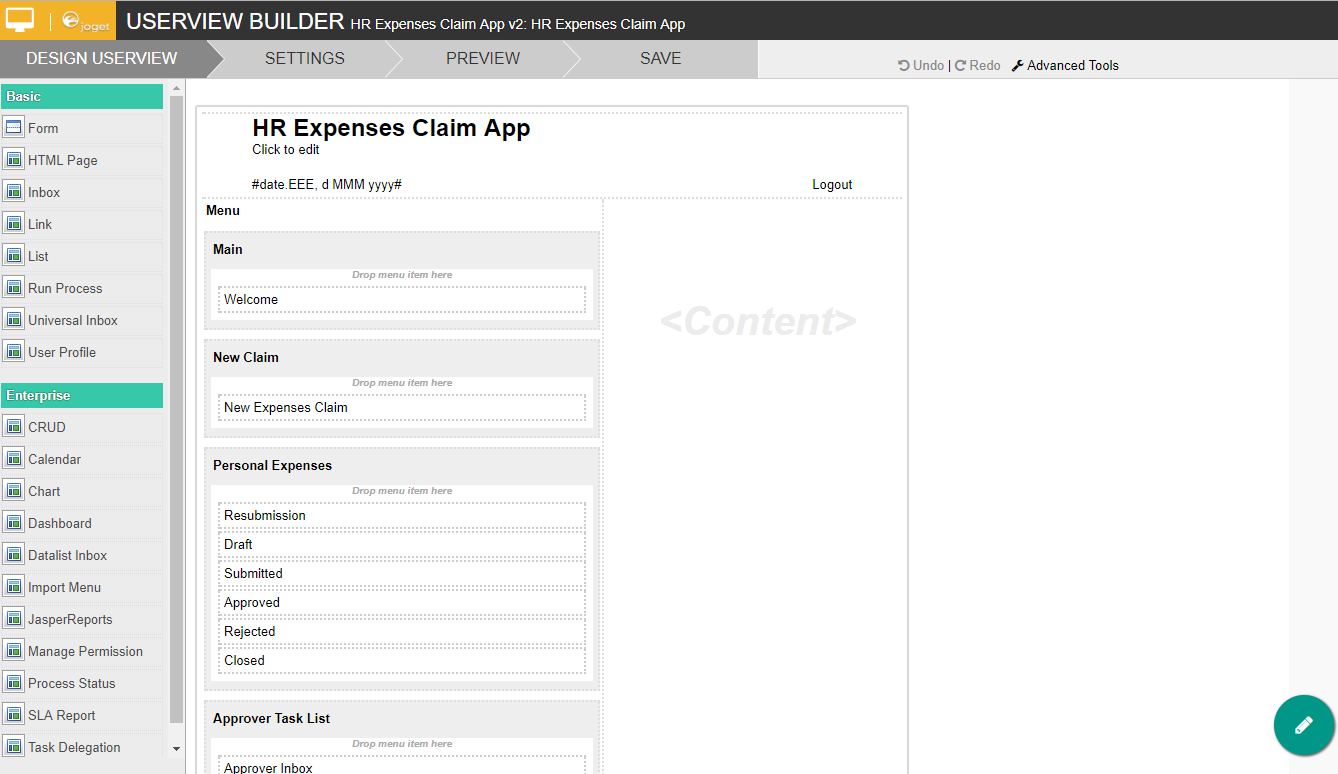1338x774 pixels.
Task: Open Advanced Tools
Action: coord(1066,65)
